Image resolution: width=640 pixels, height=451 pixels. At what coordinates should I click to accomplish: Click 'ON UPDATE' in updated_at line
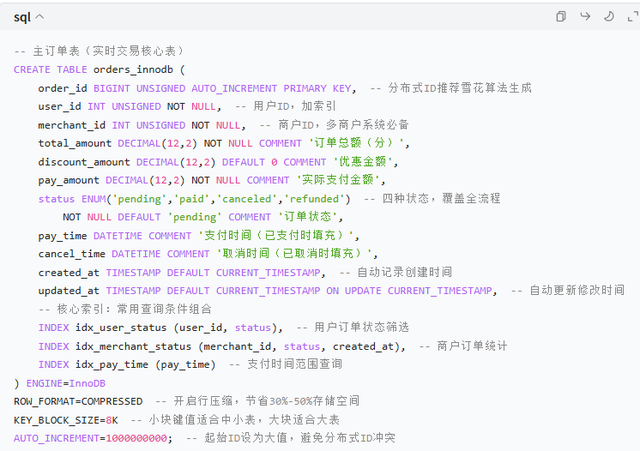click(x=353, y=291)
